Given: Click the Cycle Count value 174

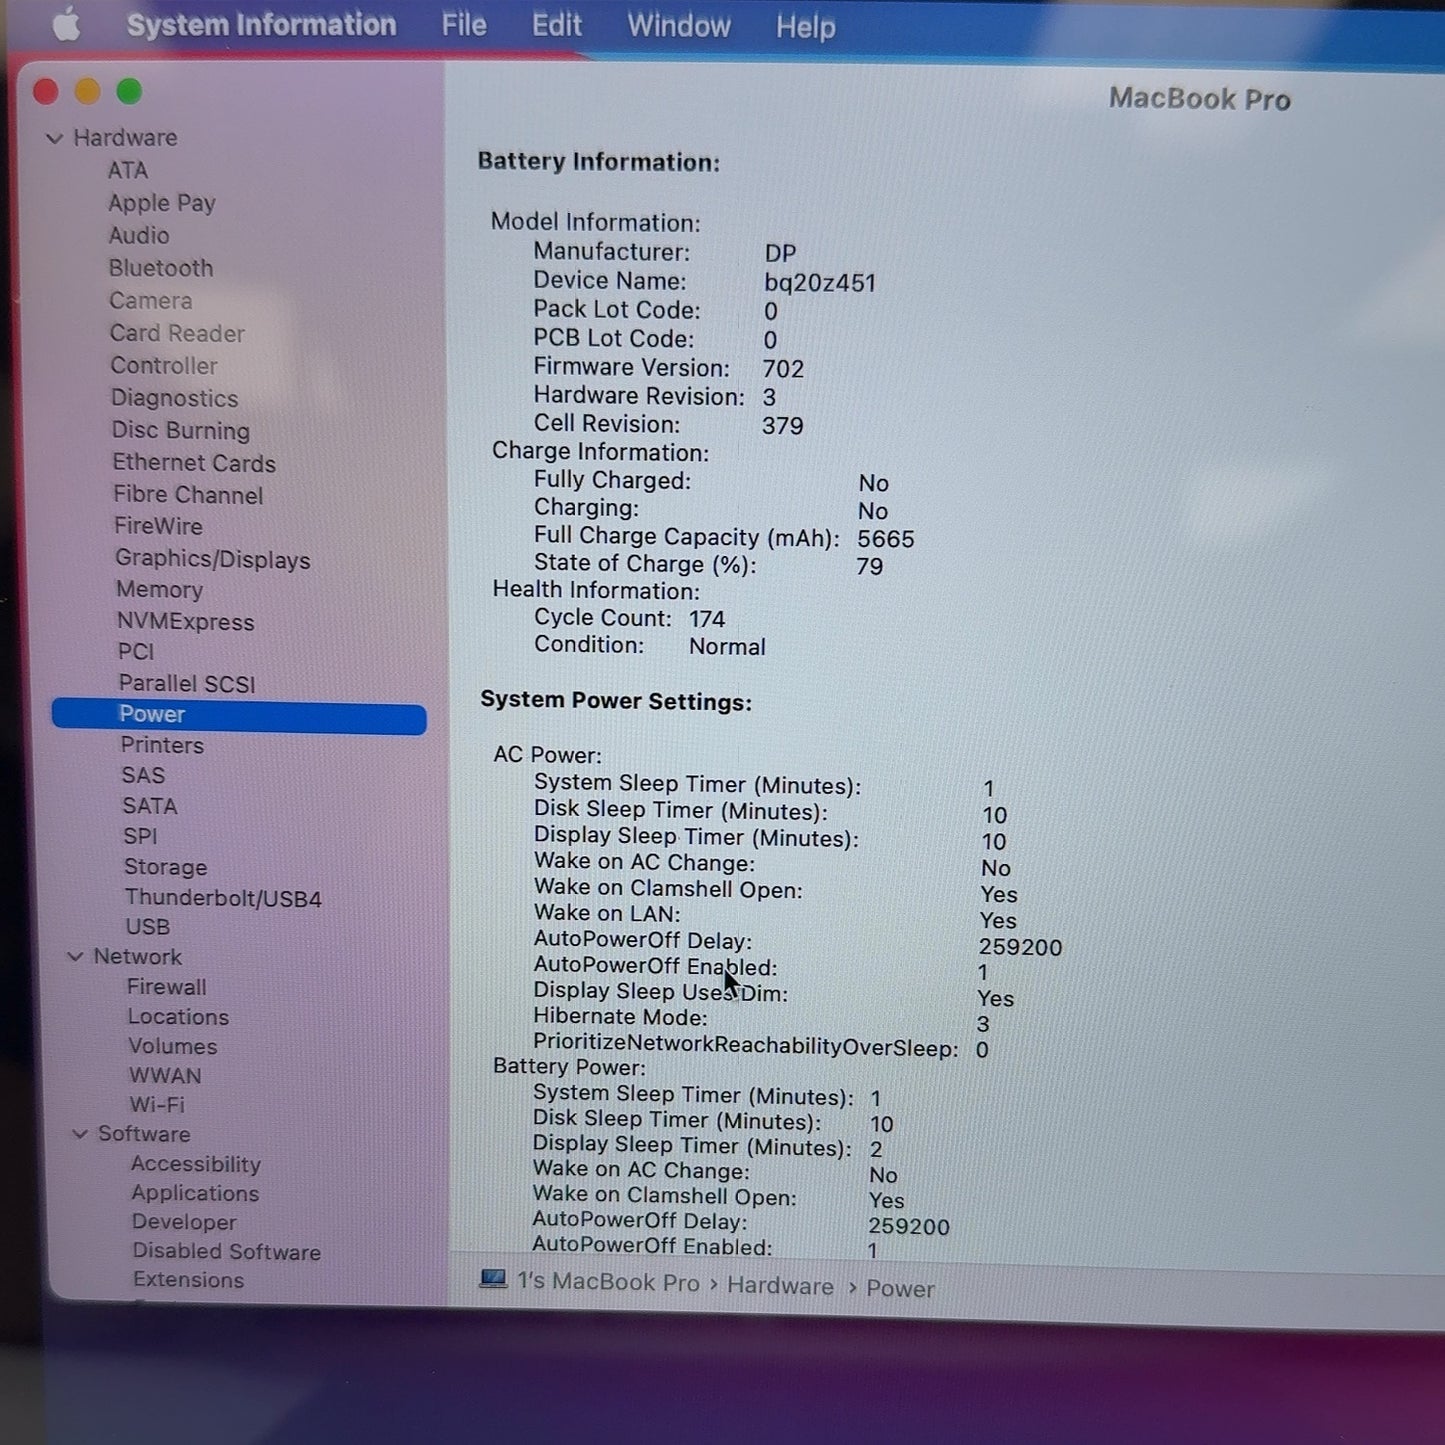Looking at the screenshot, I should point(707,619).
